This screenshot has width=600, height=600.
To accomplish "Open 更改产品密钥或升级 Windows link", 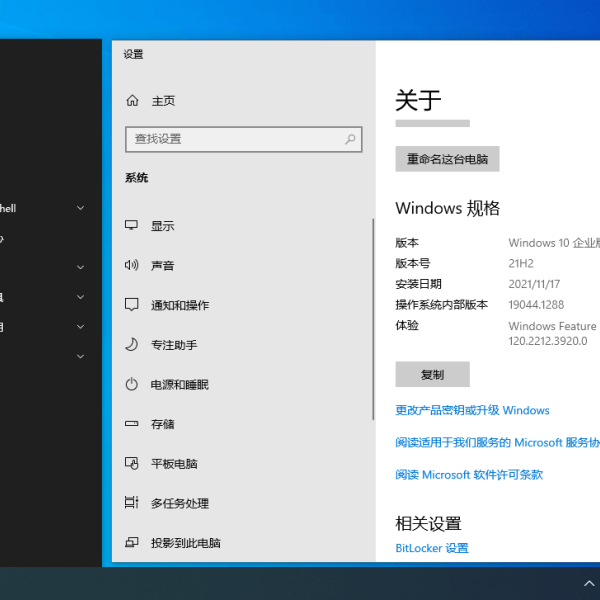I will tap(472, 410).
